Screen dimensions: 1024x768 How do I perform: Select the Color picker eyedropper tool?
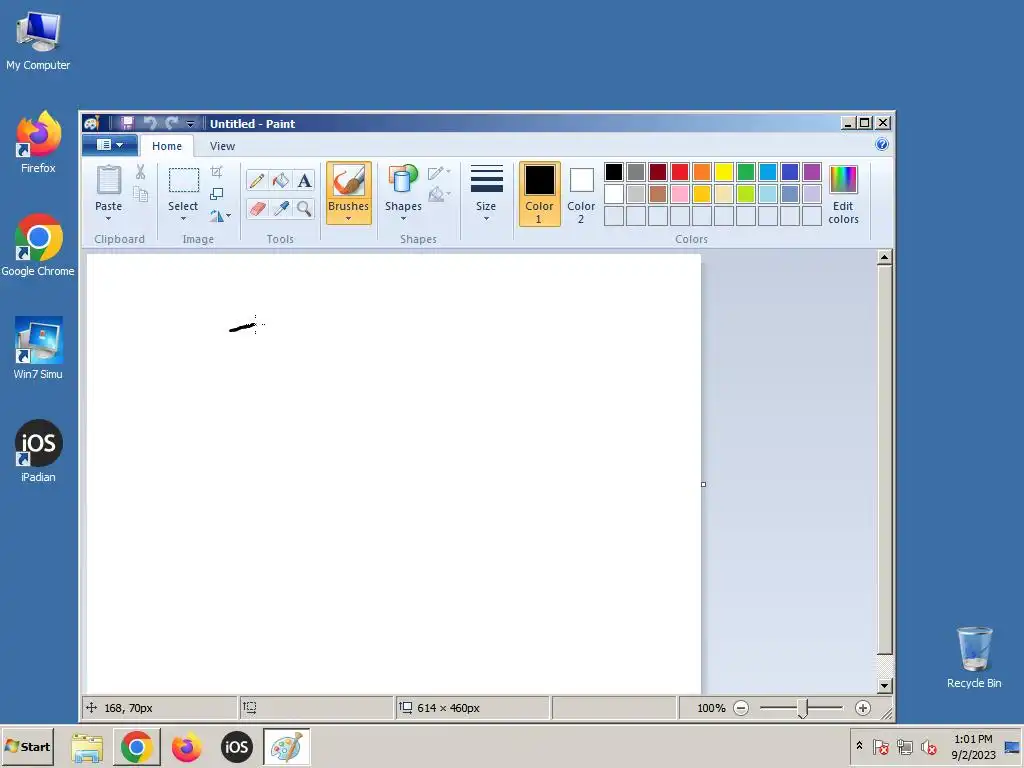(x=281, y=208)
